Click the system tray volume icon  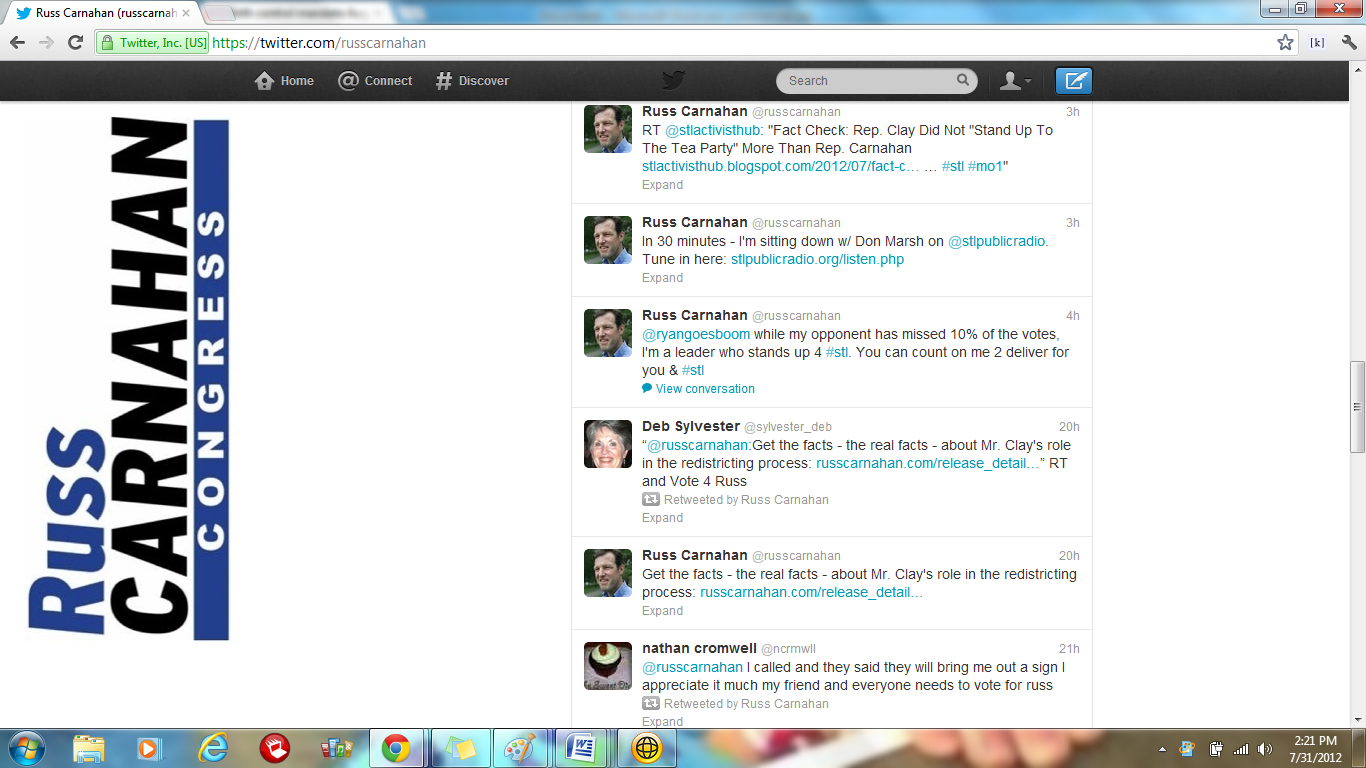tap(1265, 748)
